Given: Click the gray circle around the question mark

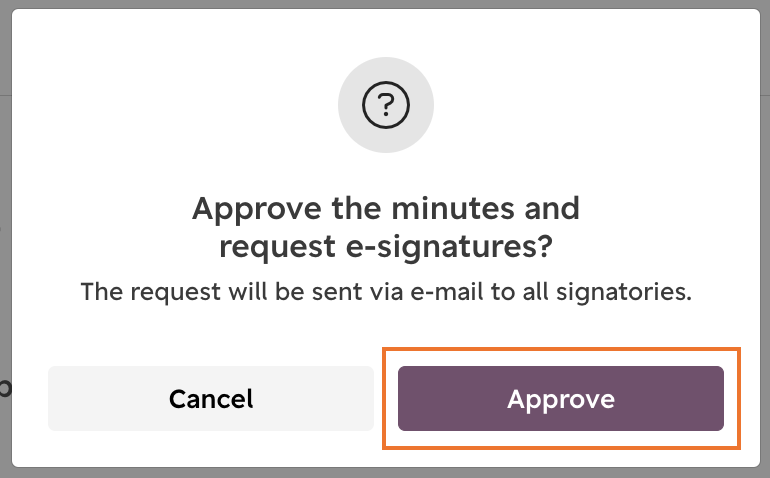Looking at the screenshot, I should [x=386, y=105].
